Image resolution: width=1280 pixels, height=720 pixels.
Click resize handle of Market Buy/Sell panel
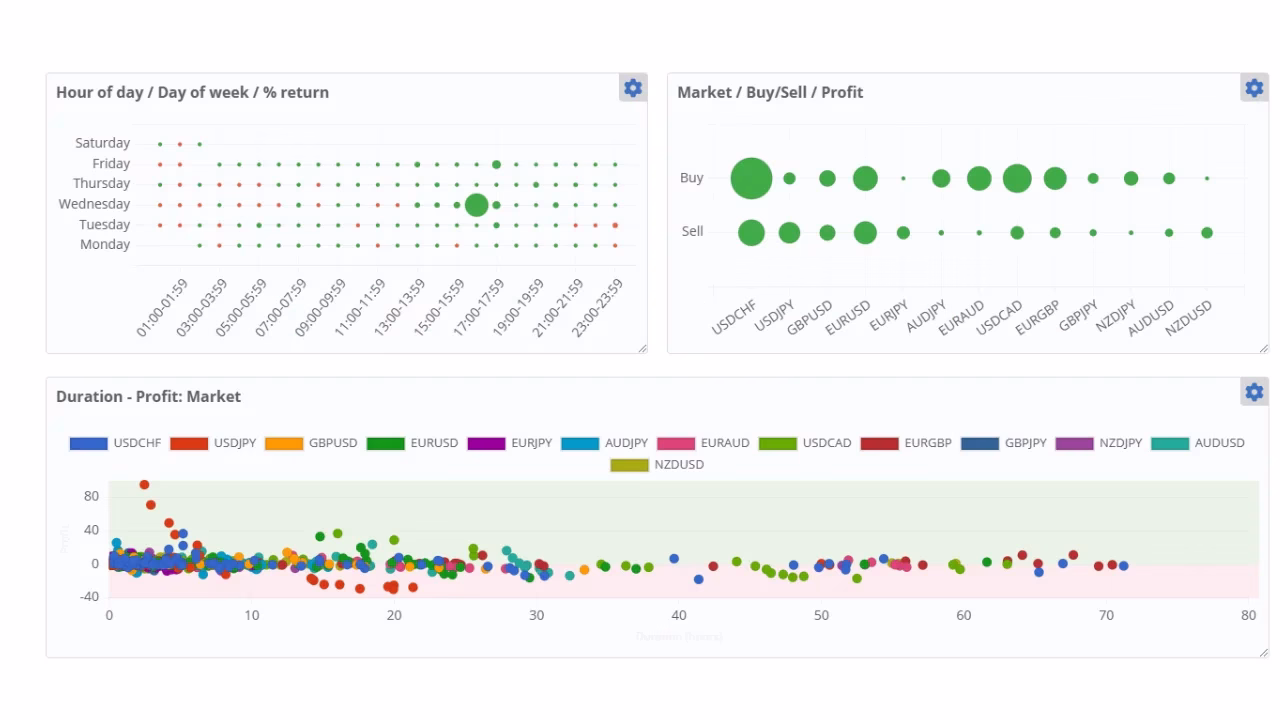(1263, 348)
